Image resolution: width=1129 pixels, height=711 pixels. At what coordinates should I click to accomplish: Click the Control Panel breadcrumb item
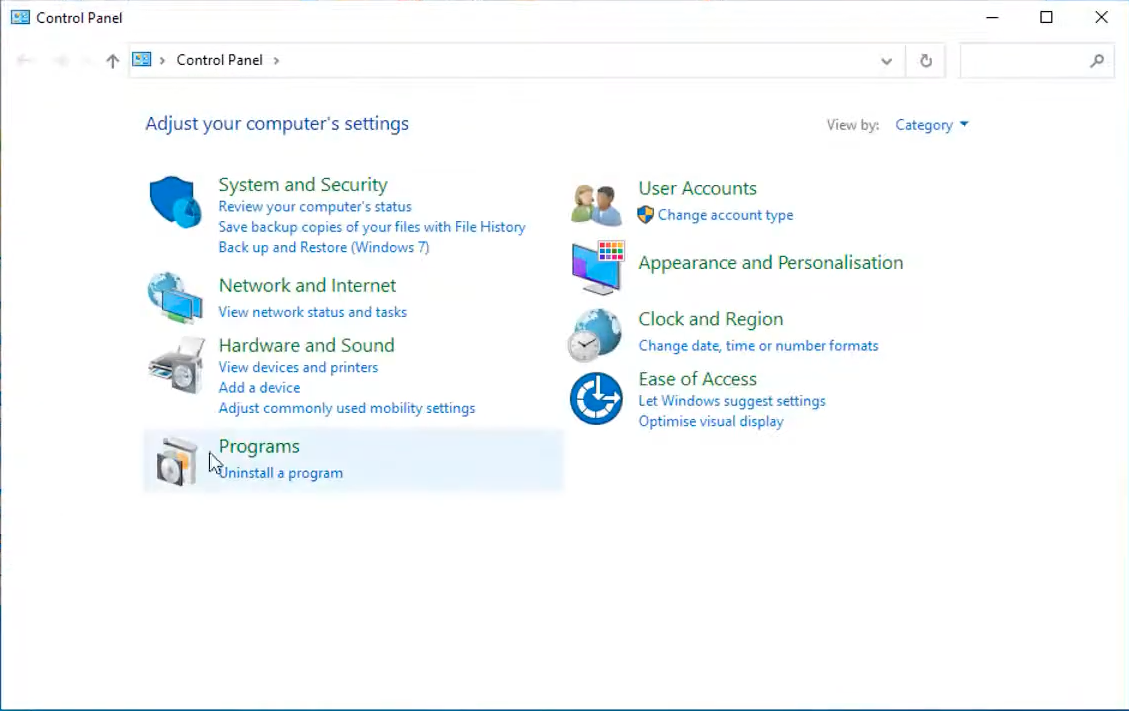(x=219, y=60)
